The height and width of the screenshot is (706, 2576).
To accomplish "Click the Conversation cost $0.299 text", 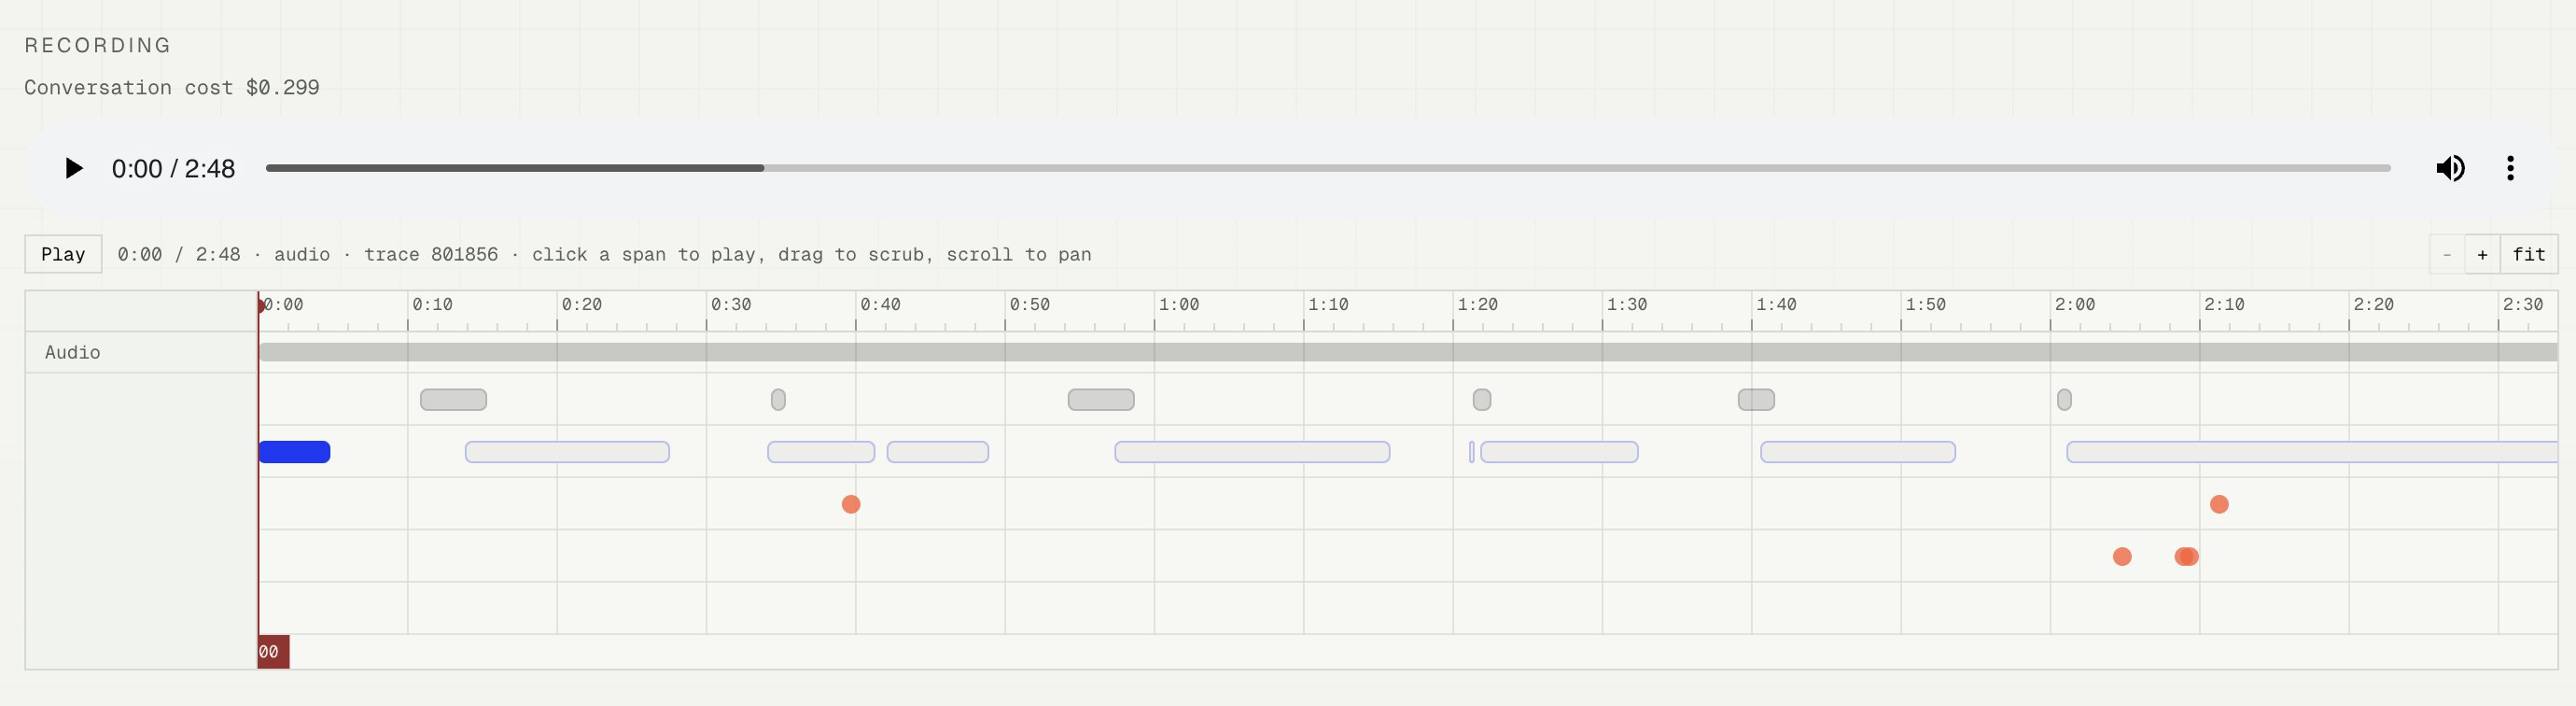I will click(x=172, y=87).
